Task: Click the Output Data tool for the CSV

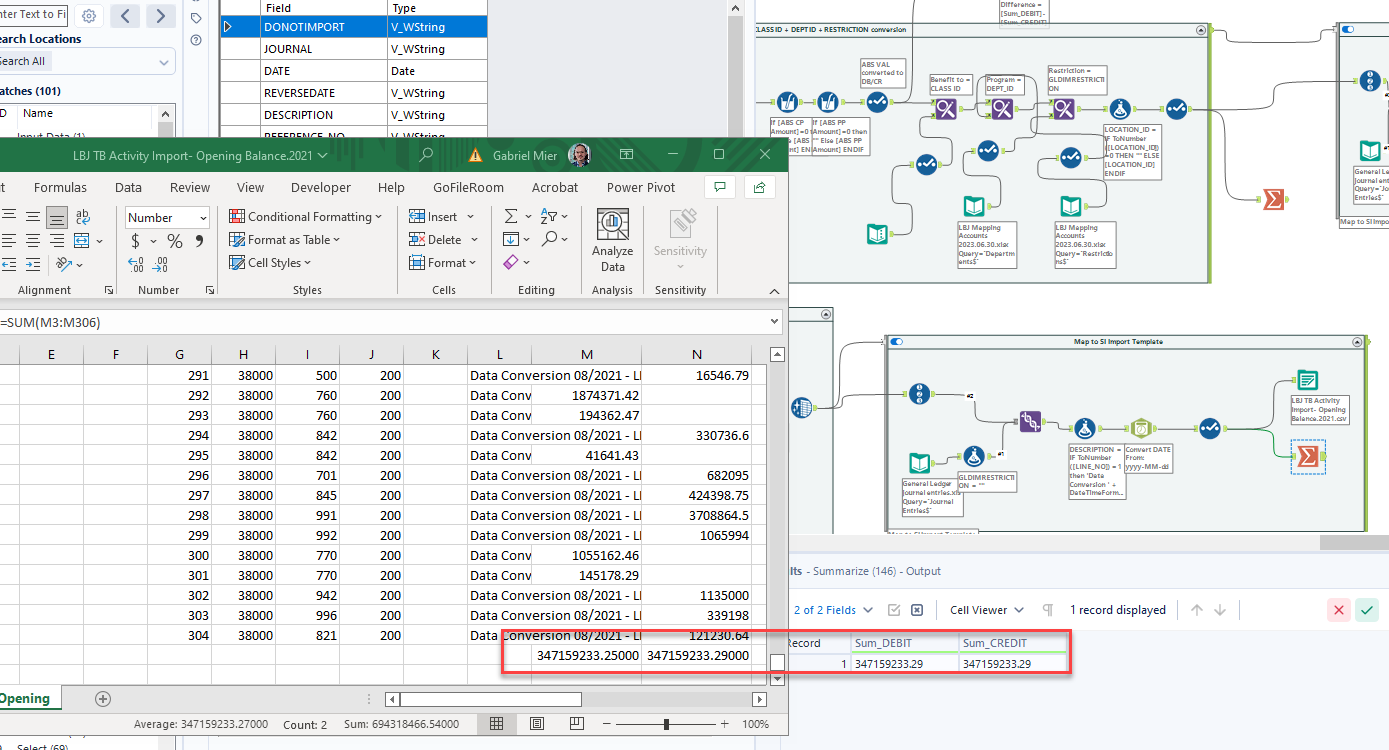Action: tap(1305, 380)
